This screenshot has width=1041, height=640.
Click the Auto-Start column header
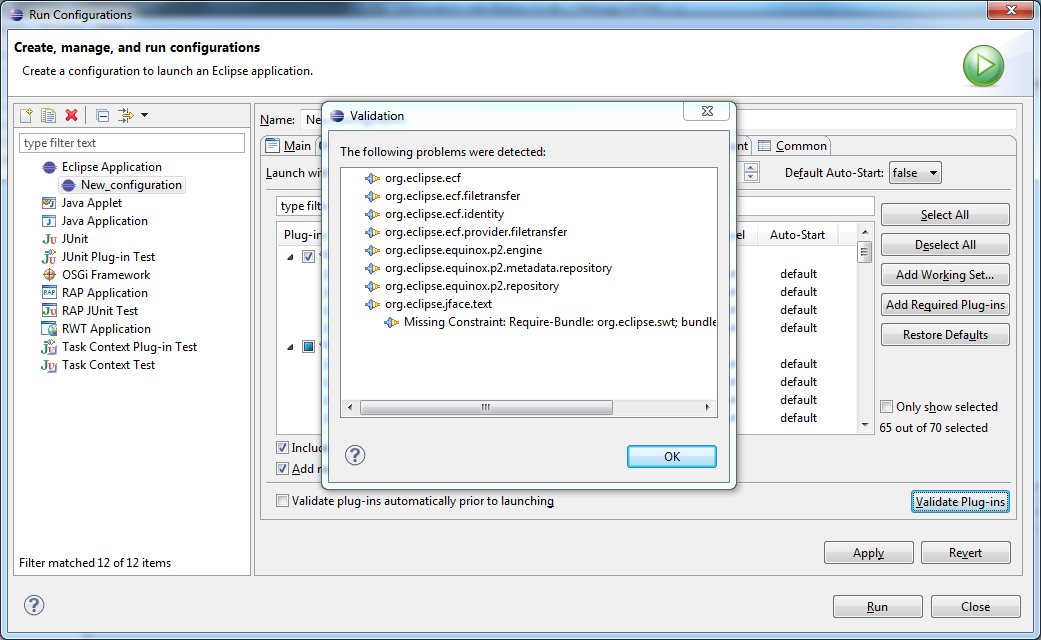tap(797, 235)
